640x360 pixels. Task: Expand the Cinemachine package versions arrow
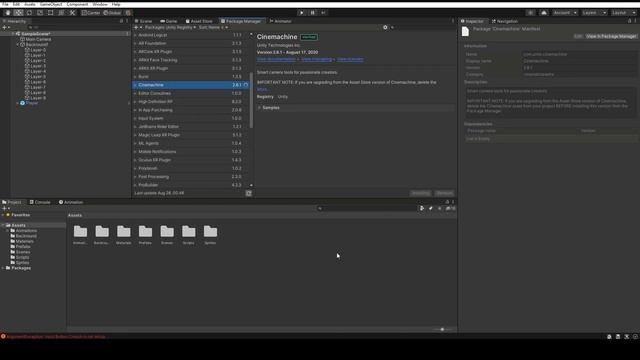[x=135, y=85]
